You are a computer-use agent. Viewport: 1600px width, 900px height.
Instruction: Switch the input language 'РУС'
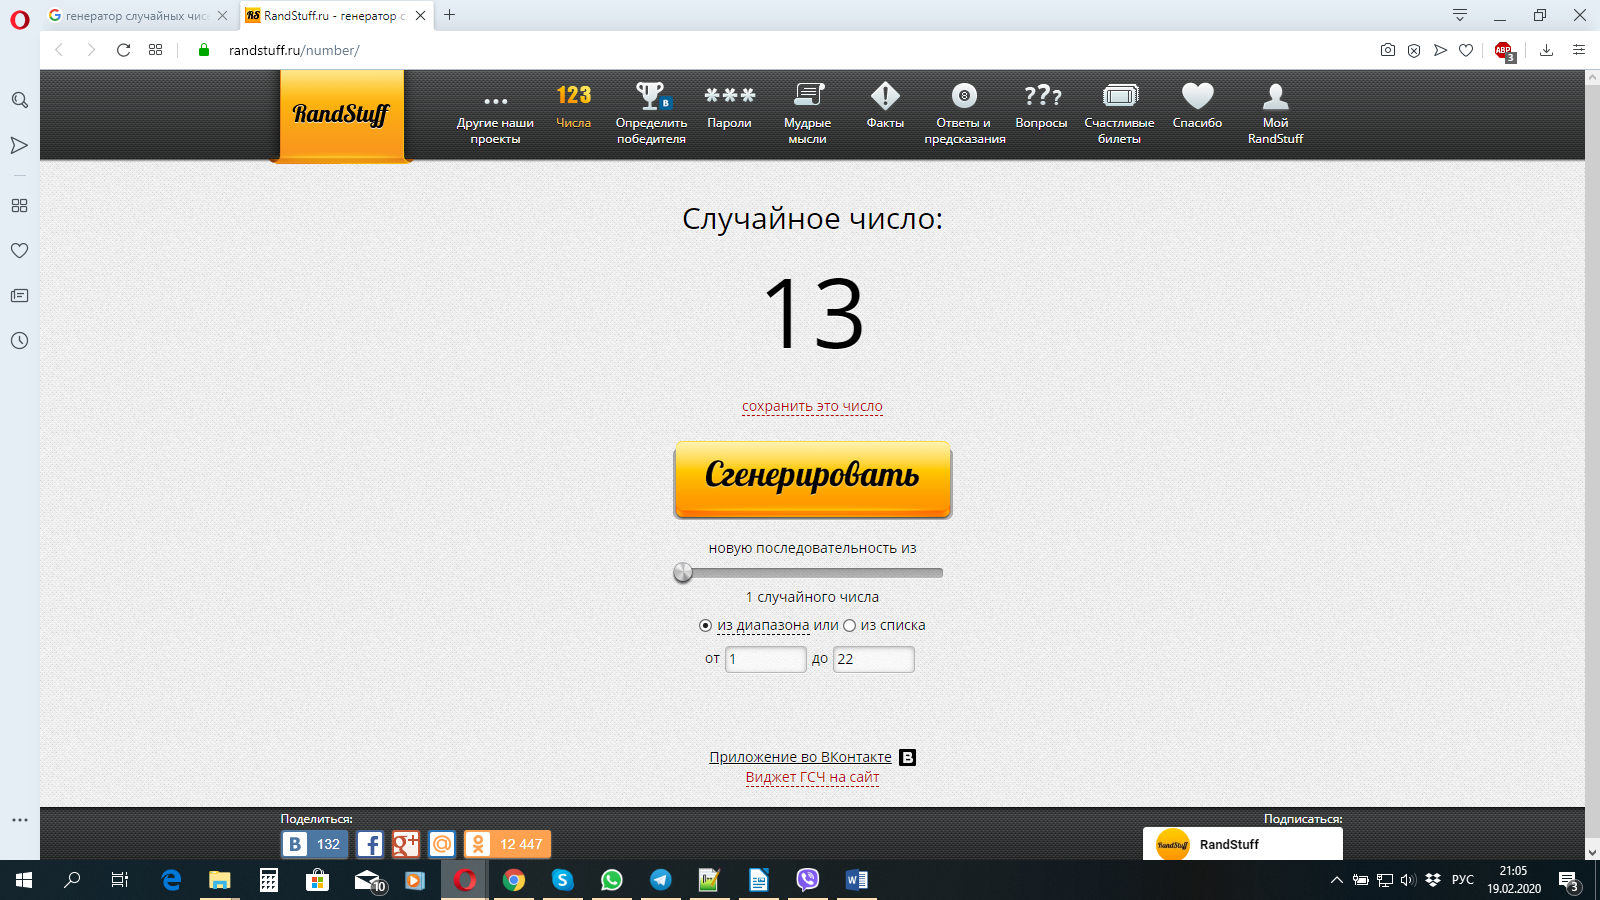[1463, 880]
